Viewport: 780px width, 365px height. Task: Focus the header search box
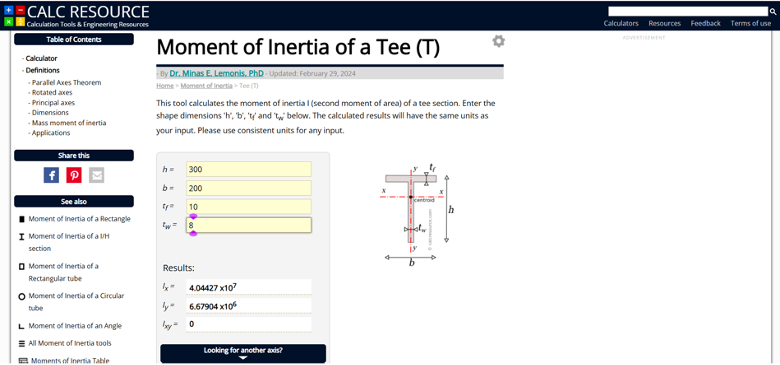click(688, 11)
